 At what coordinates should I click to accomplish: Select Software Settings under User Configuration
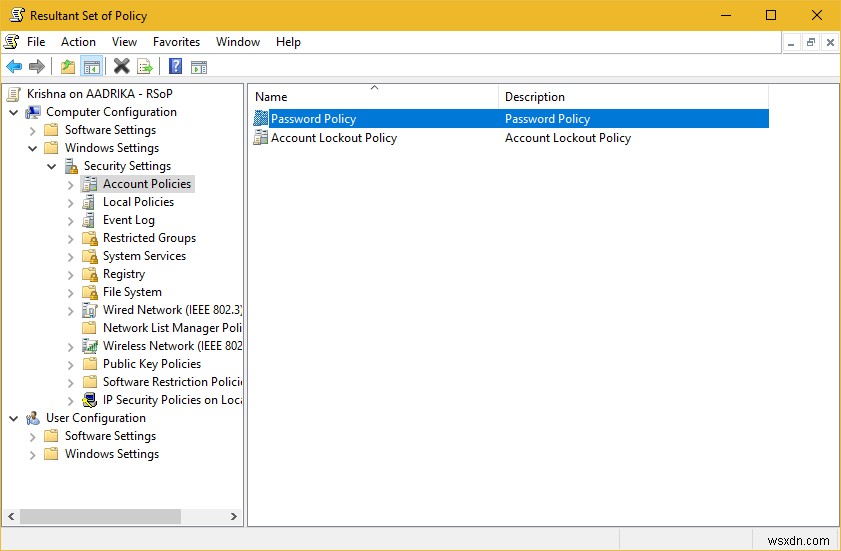[x=110, y=436]
